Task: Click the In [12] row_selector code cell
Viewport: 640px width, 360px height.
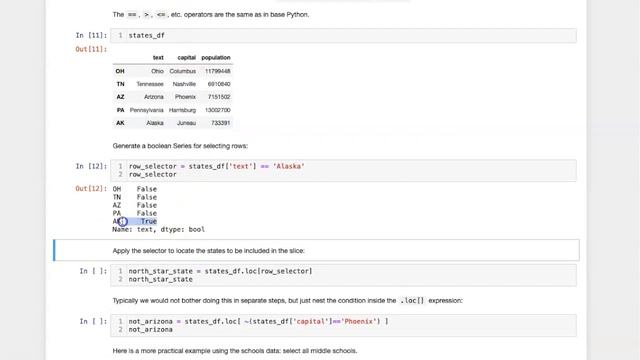Action: click(x=343, y=170)
